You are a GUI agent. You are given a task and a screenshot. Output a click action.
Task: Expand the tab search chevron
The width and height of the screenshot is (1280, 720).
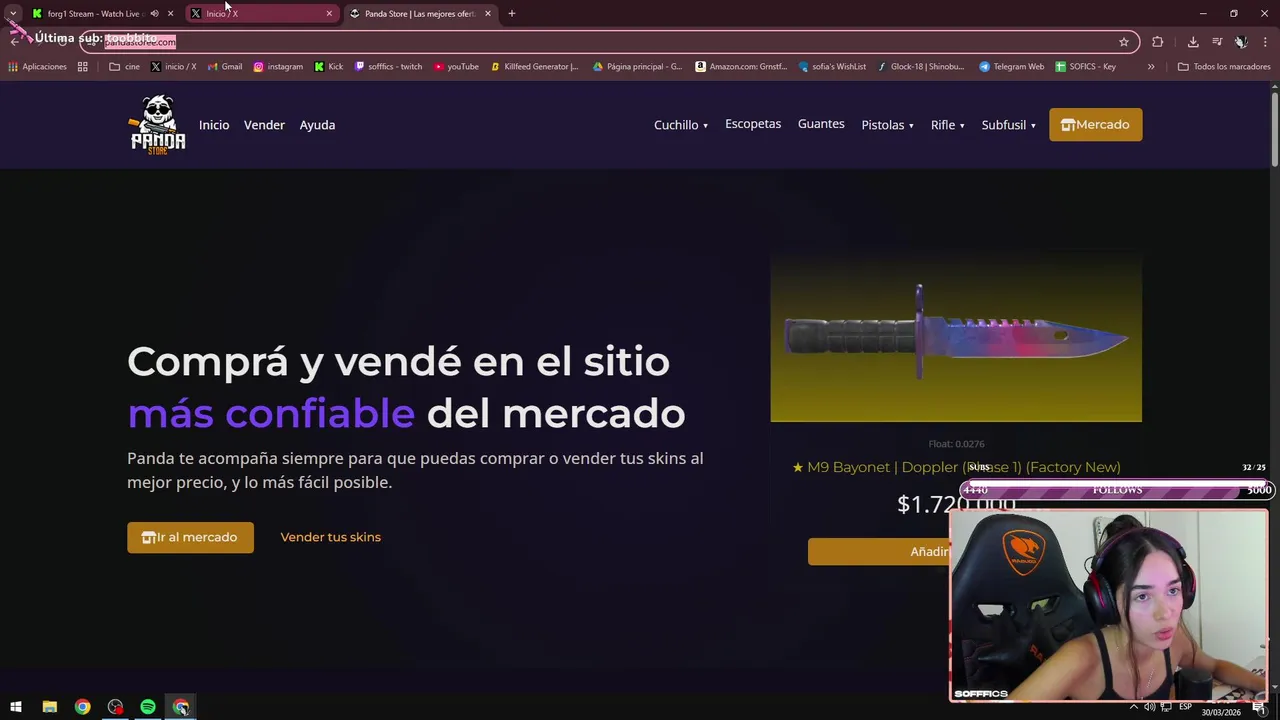13,14
